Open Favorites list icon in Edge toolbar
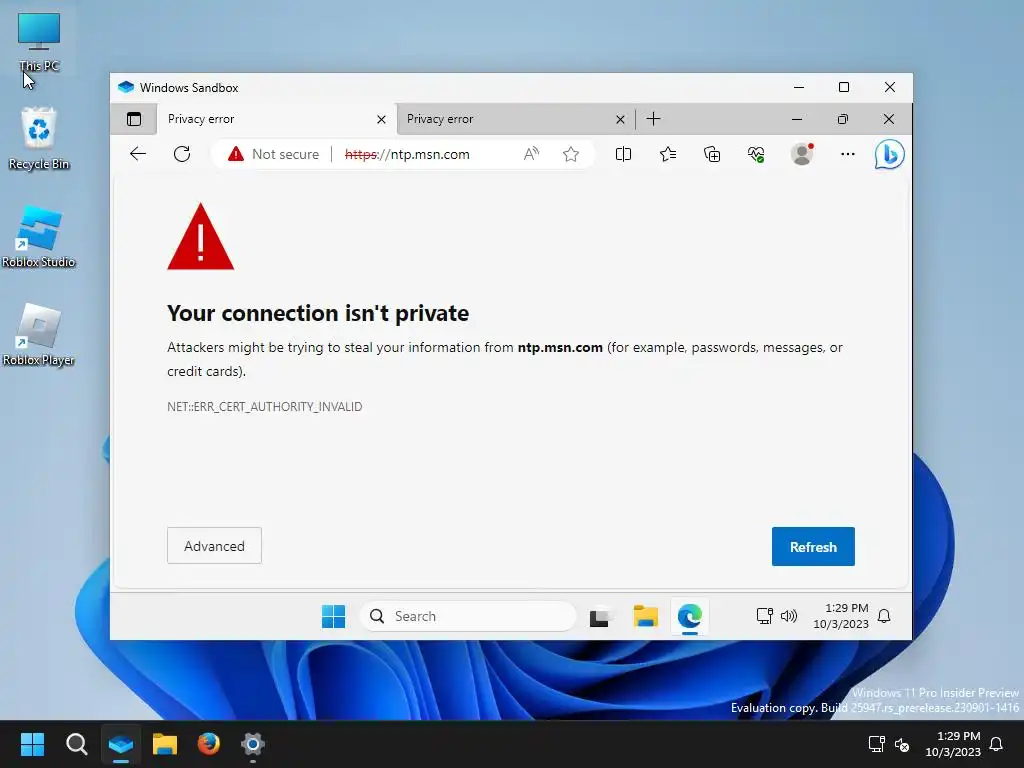The width and height of the screenshot is (1024, 768). [x=667, y=154]
